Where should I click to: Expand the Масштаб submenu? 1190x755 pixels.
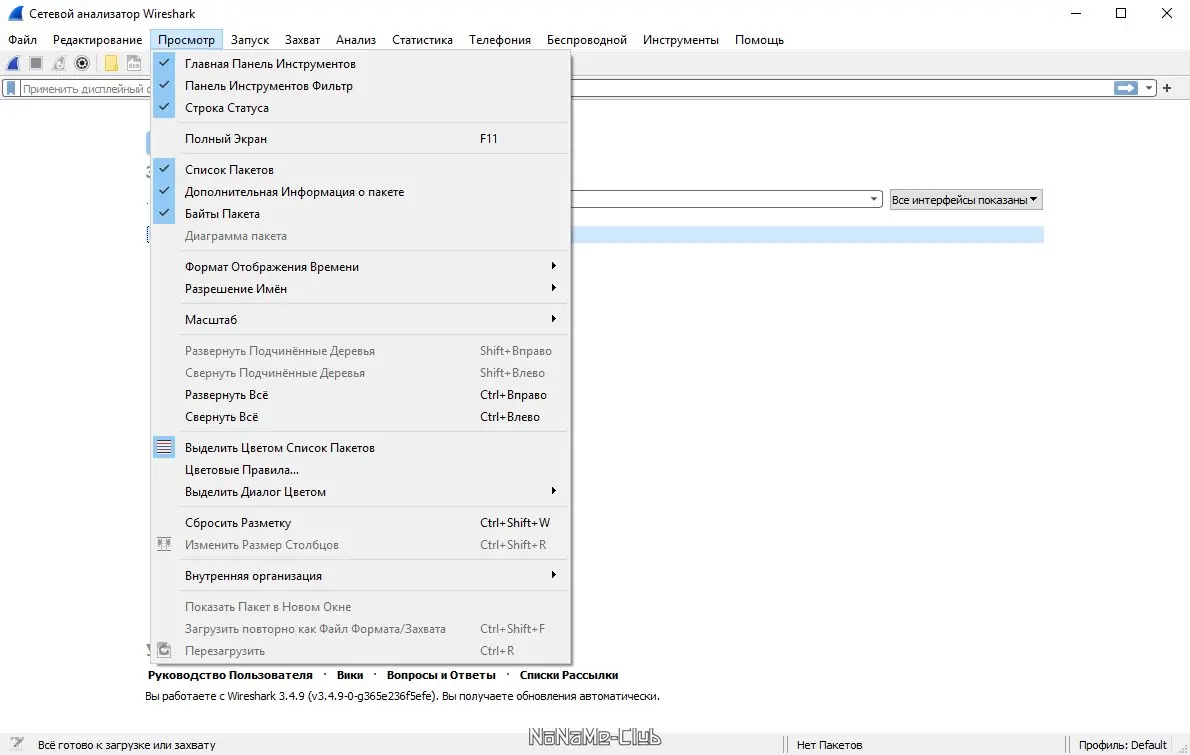point(360,320)
